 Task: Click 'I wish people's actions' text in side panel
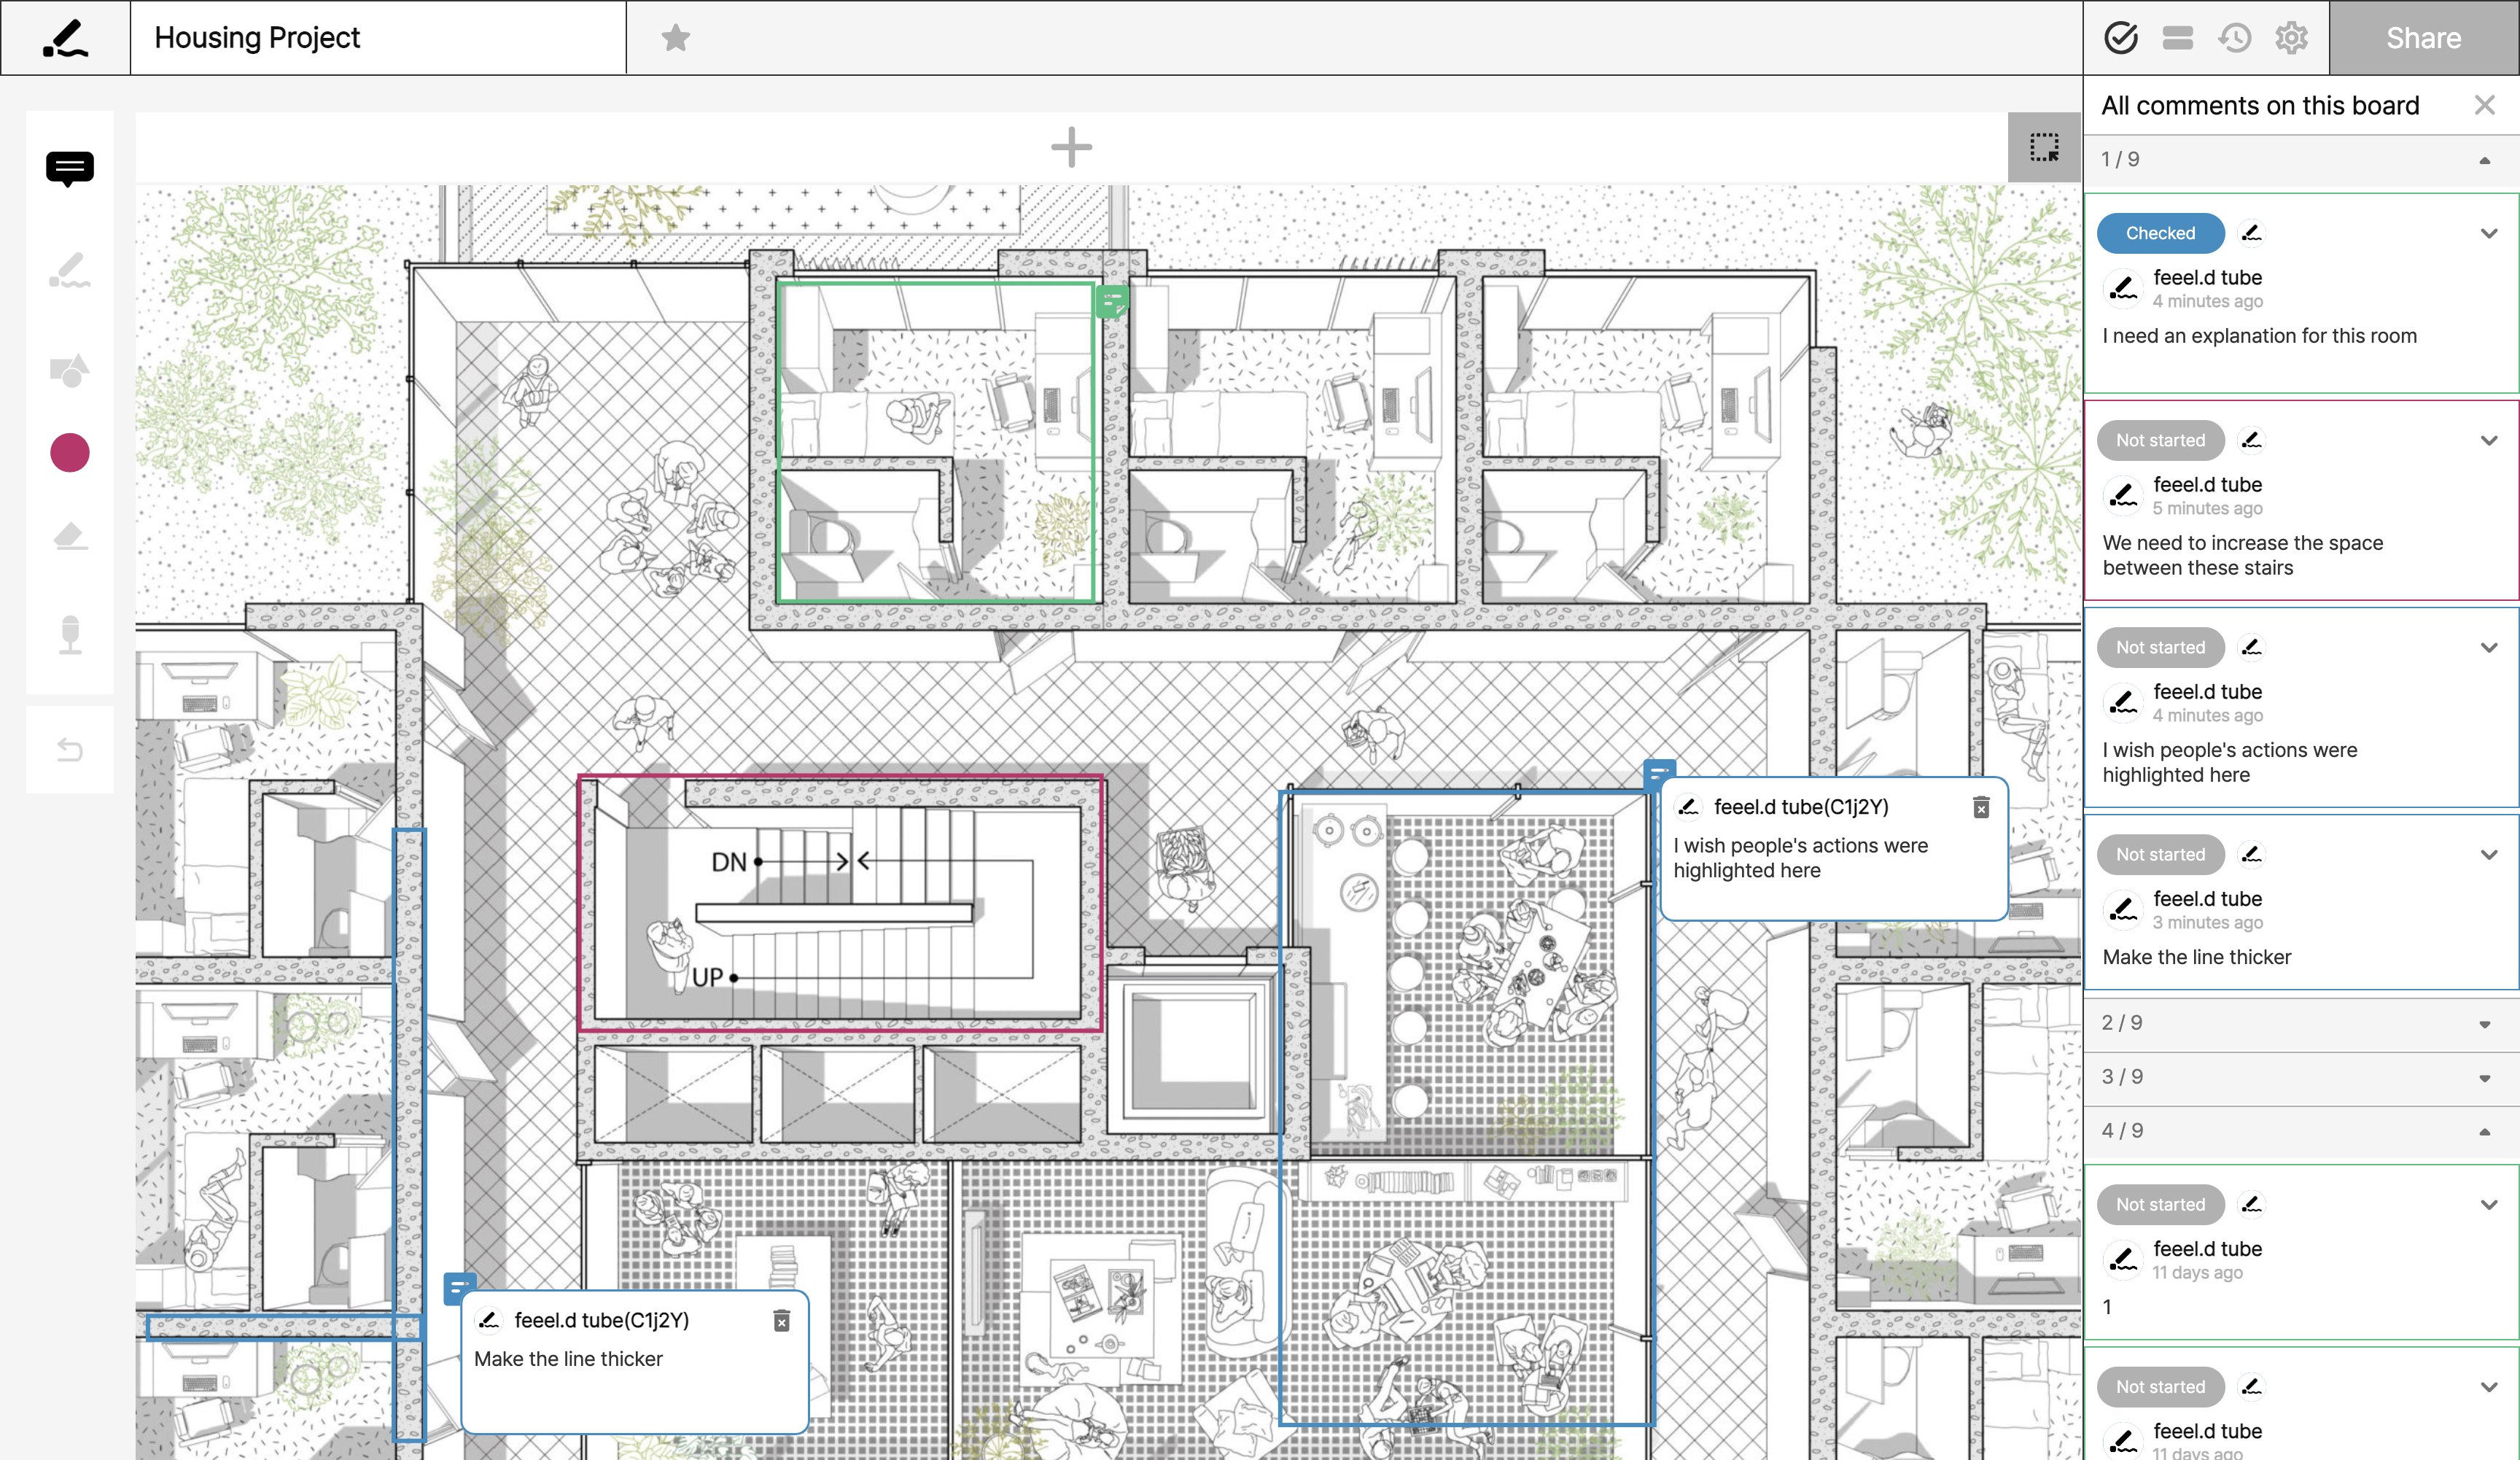(x=2229, y=762)
